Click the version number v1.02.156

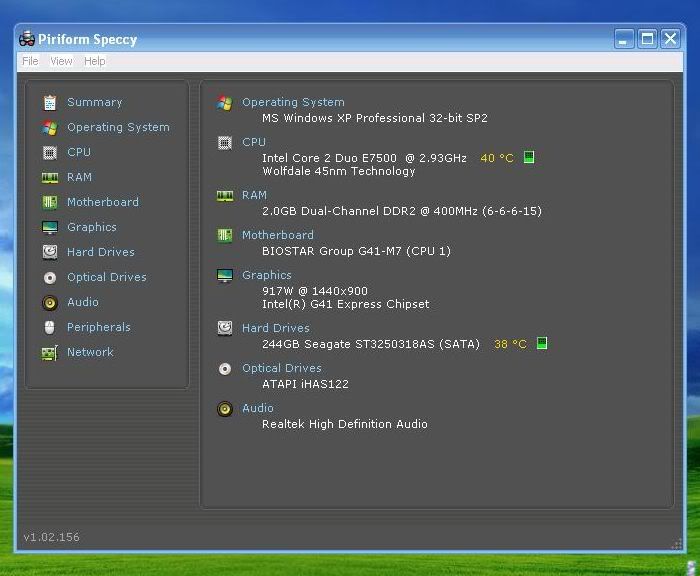[51, 537]
